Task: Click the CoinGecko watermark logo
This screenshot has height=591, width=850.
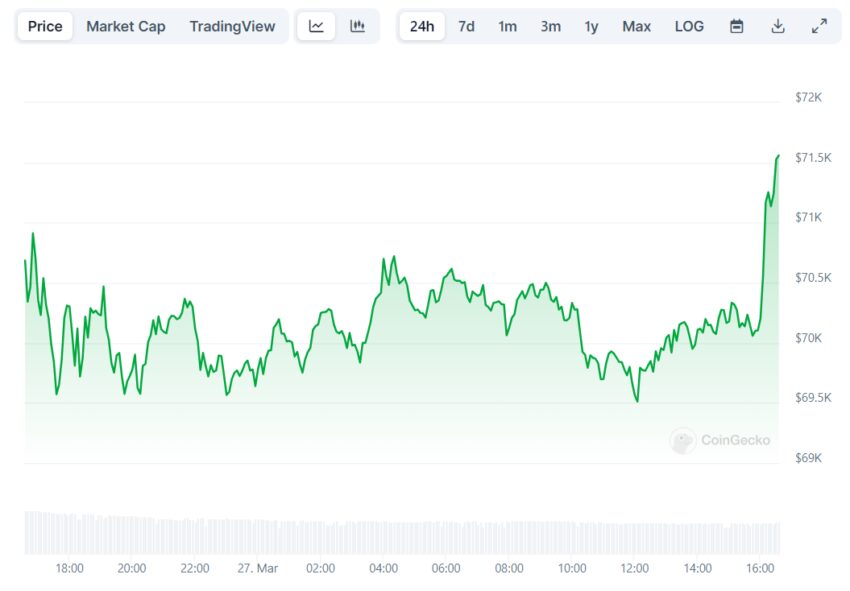Action: click(x=720, y=440)
